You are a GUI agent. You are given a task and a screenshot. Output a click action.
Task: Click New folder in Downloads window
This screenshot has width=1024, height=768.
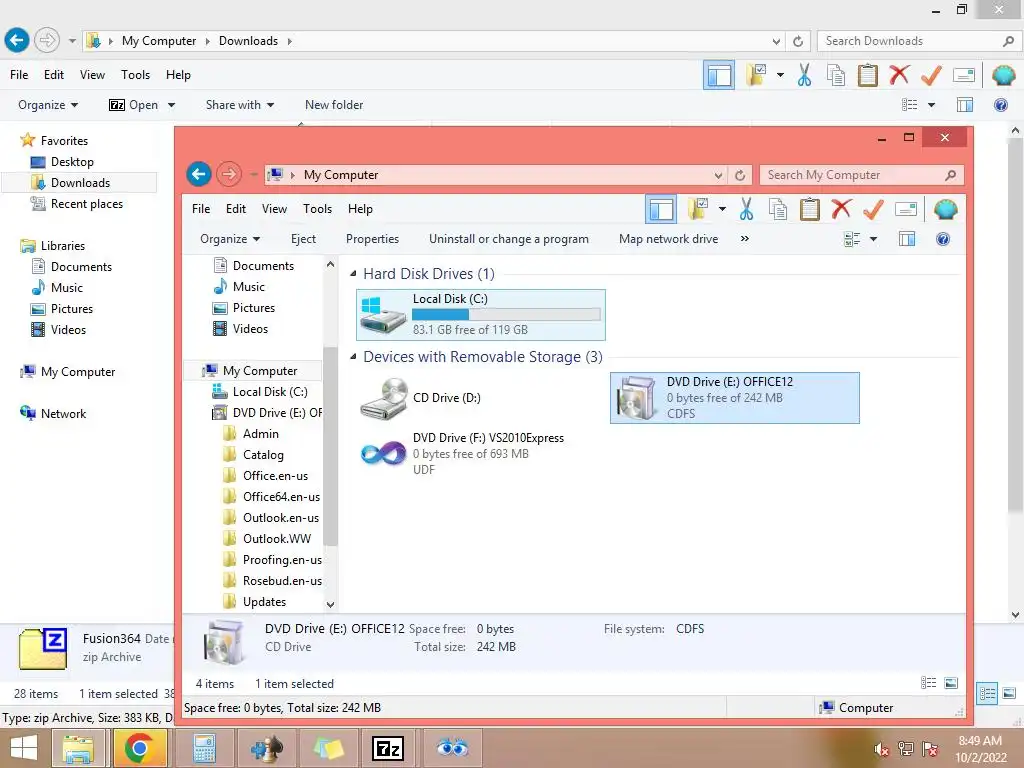334,104
